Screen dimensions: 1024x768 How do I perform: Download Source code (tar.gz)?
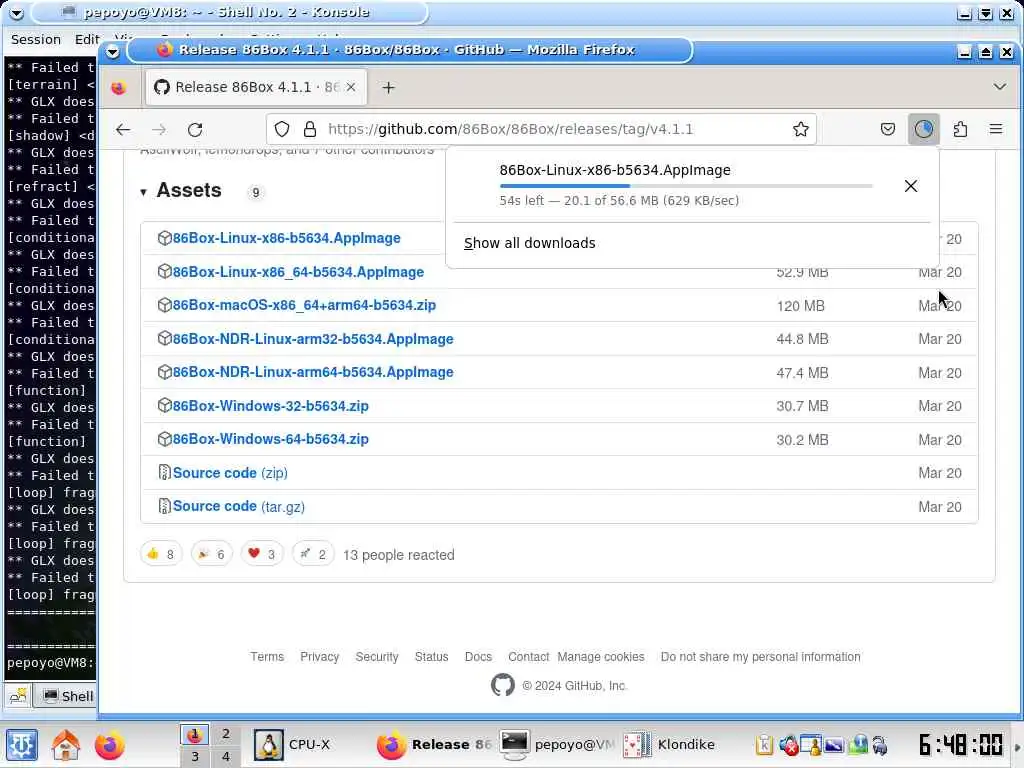click(238, 506)
